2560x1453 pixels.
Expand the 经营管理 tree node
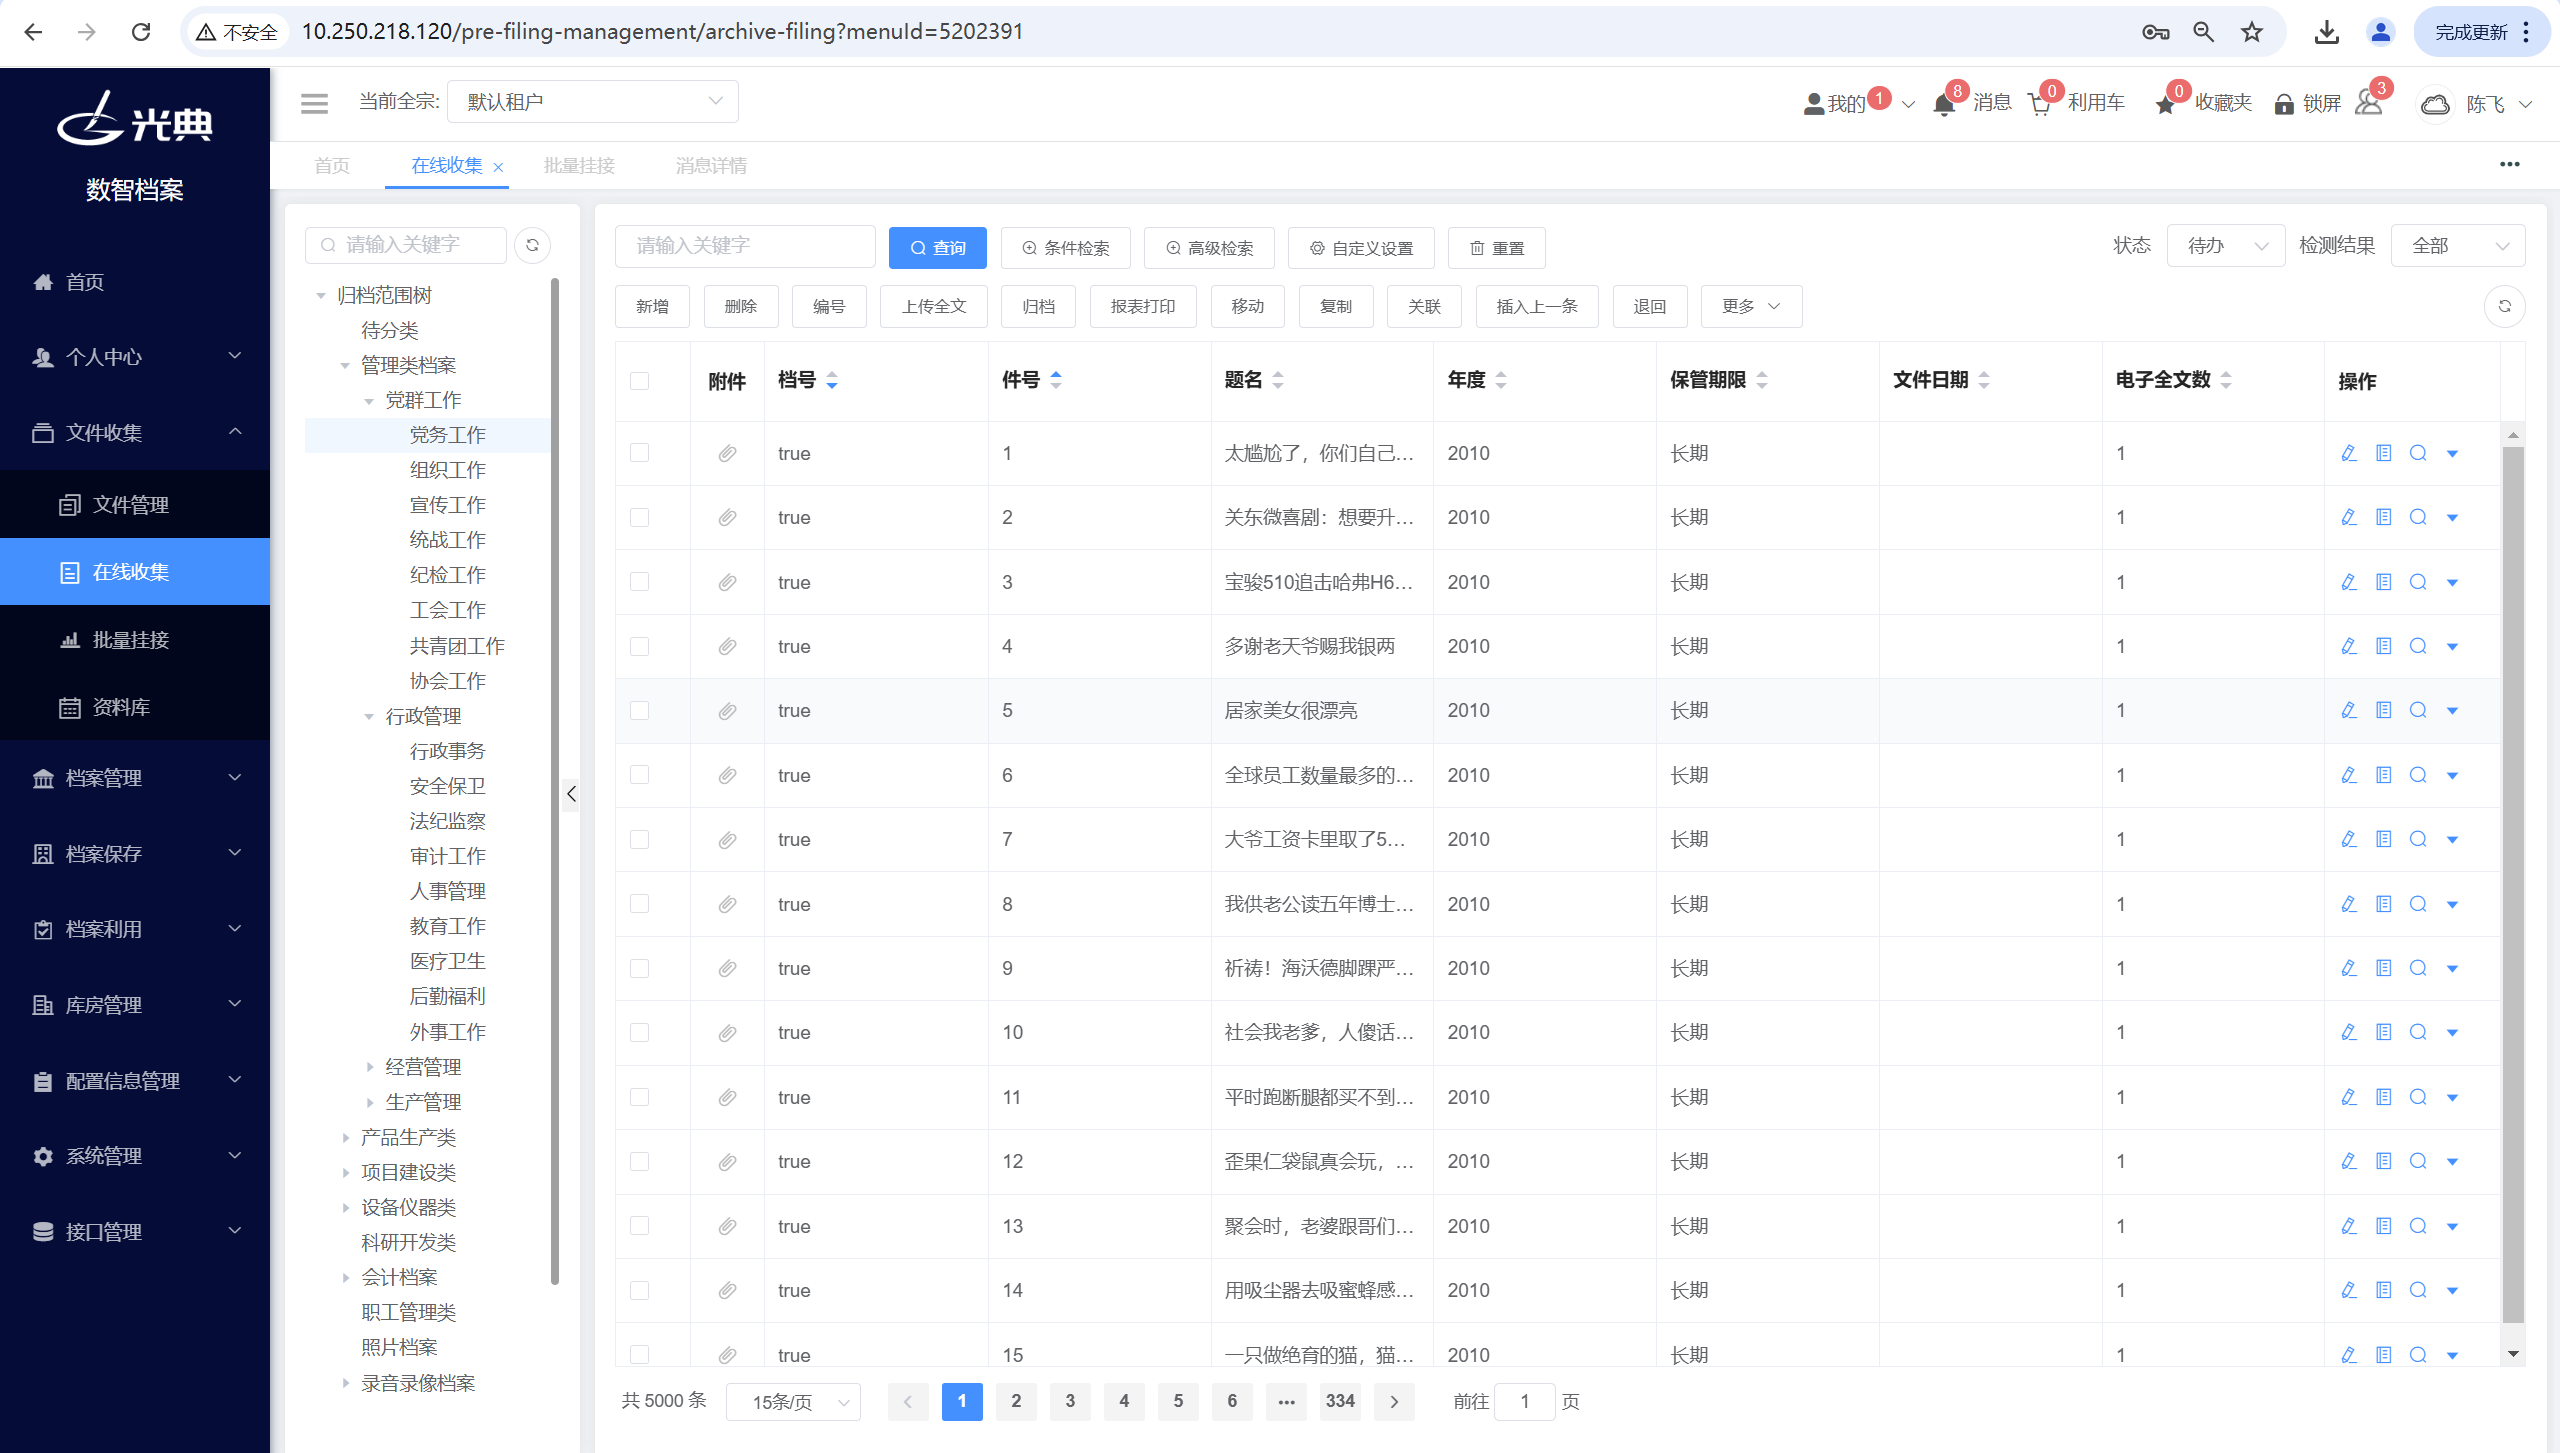(370, 1067)
